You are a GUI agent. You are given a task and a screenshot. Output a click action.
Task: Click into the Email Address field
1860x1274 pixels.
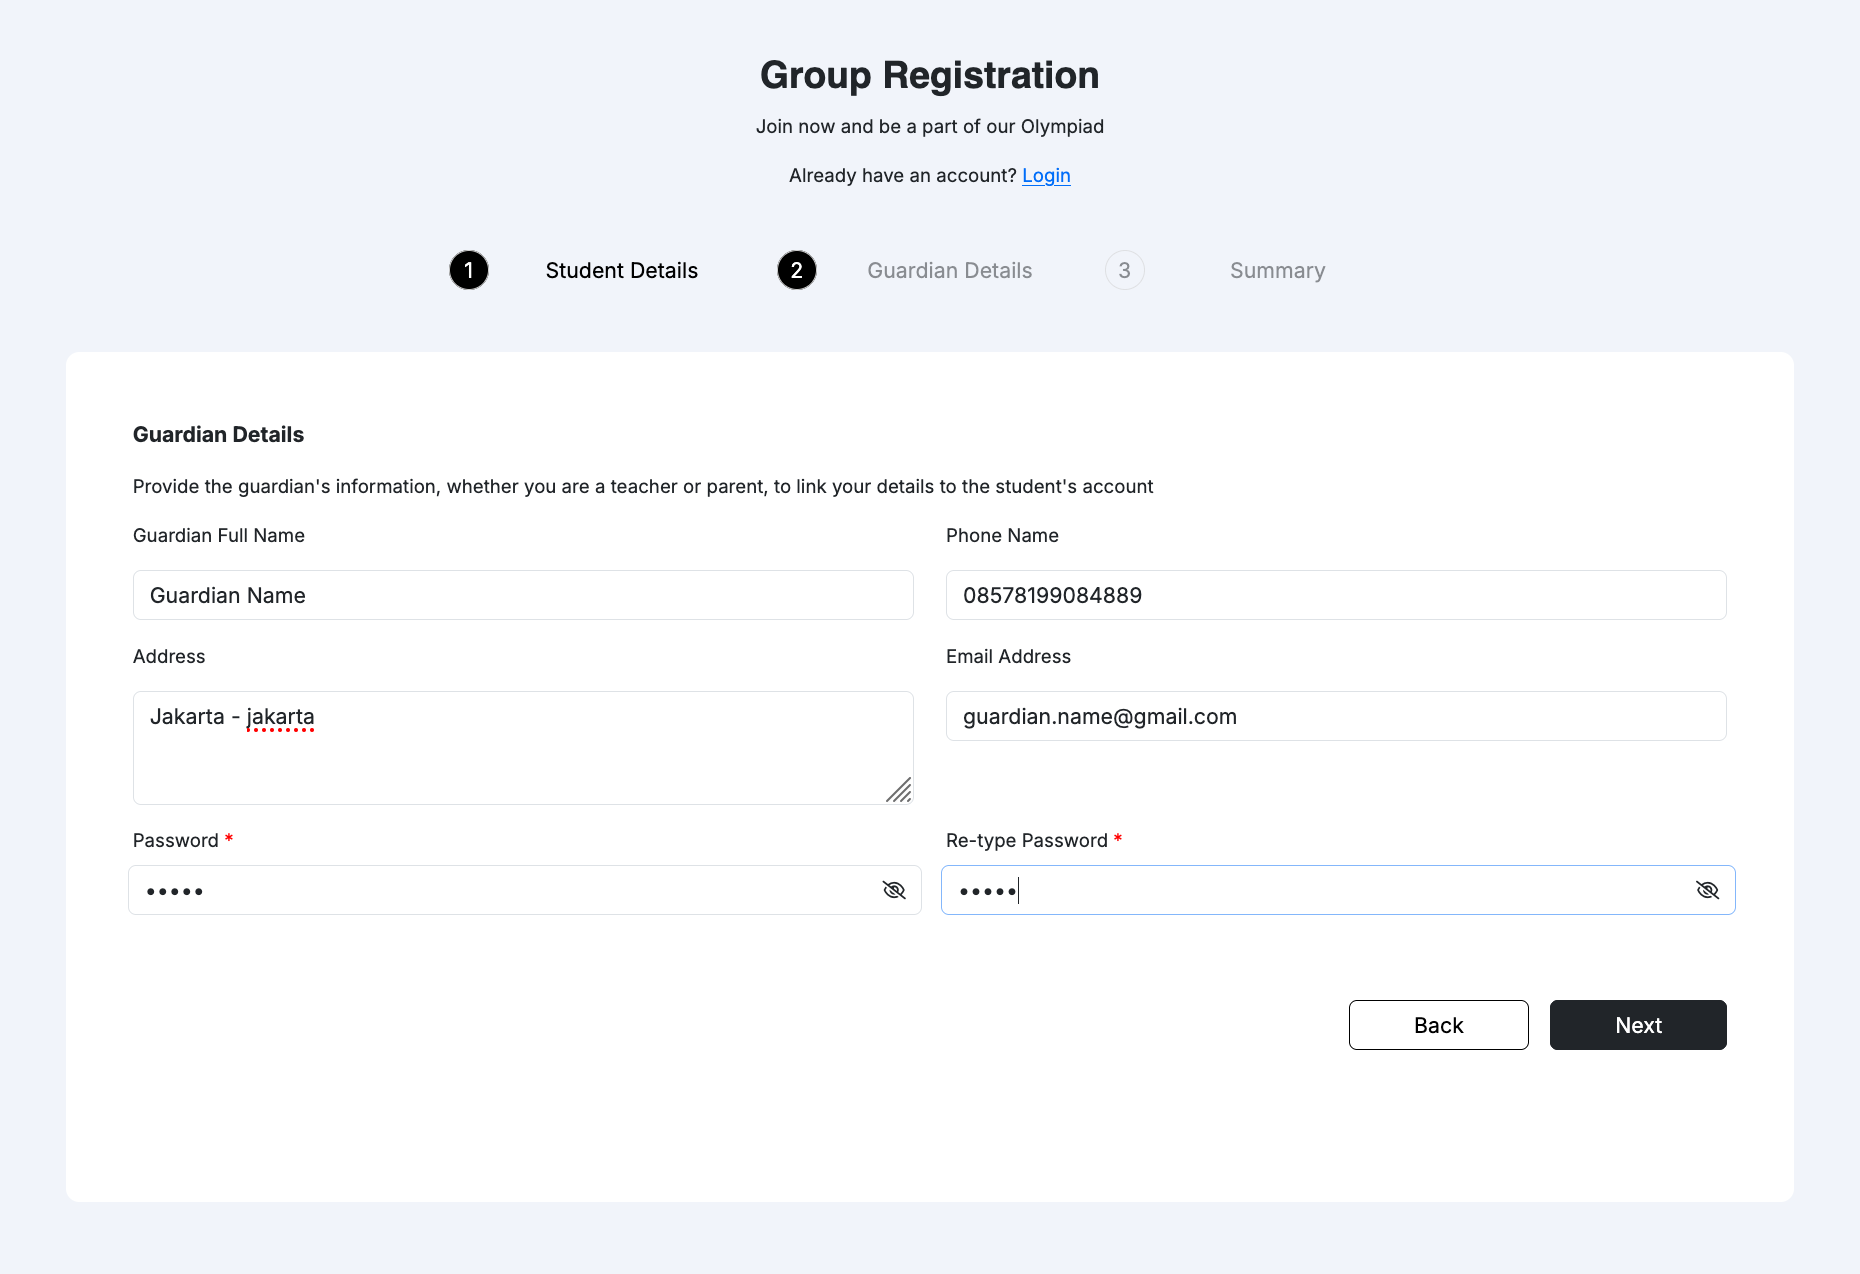click(1335, 716)
